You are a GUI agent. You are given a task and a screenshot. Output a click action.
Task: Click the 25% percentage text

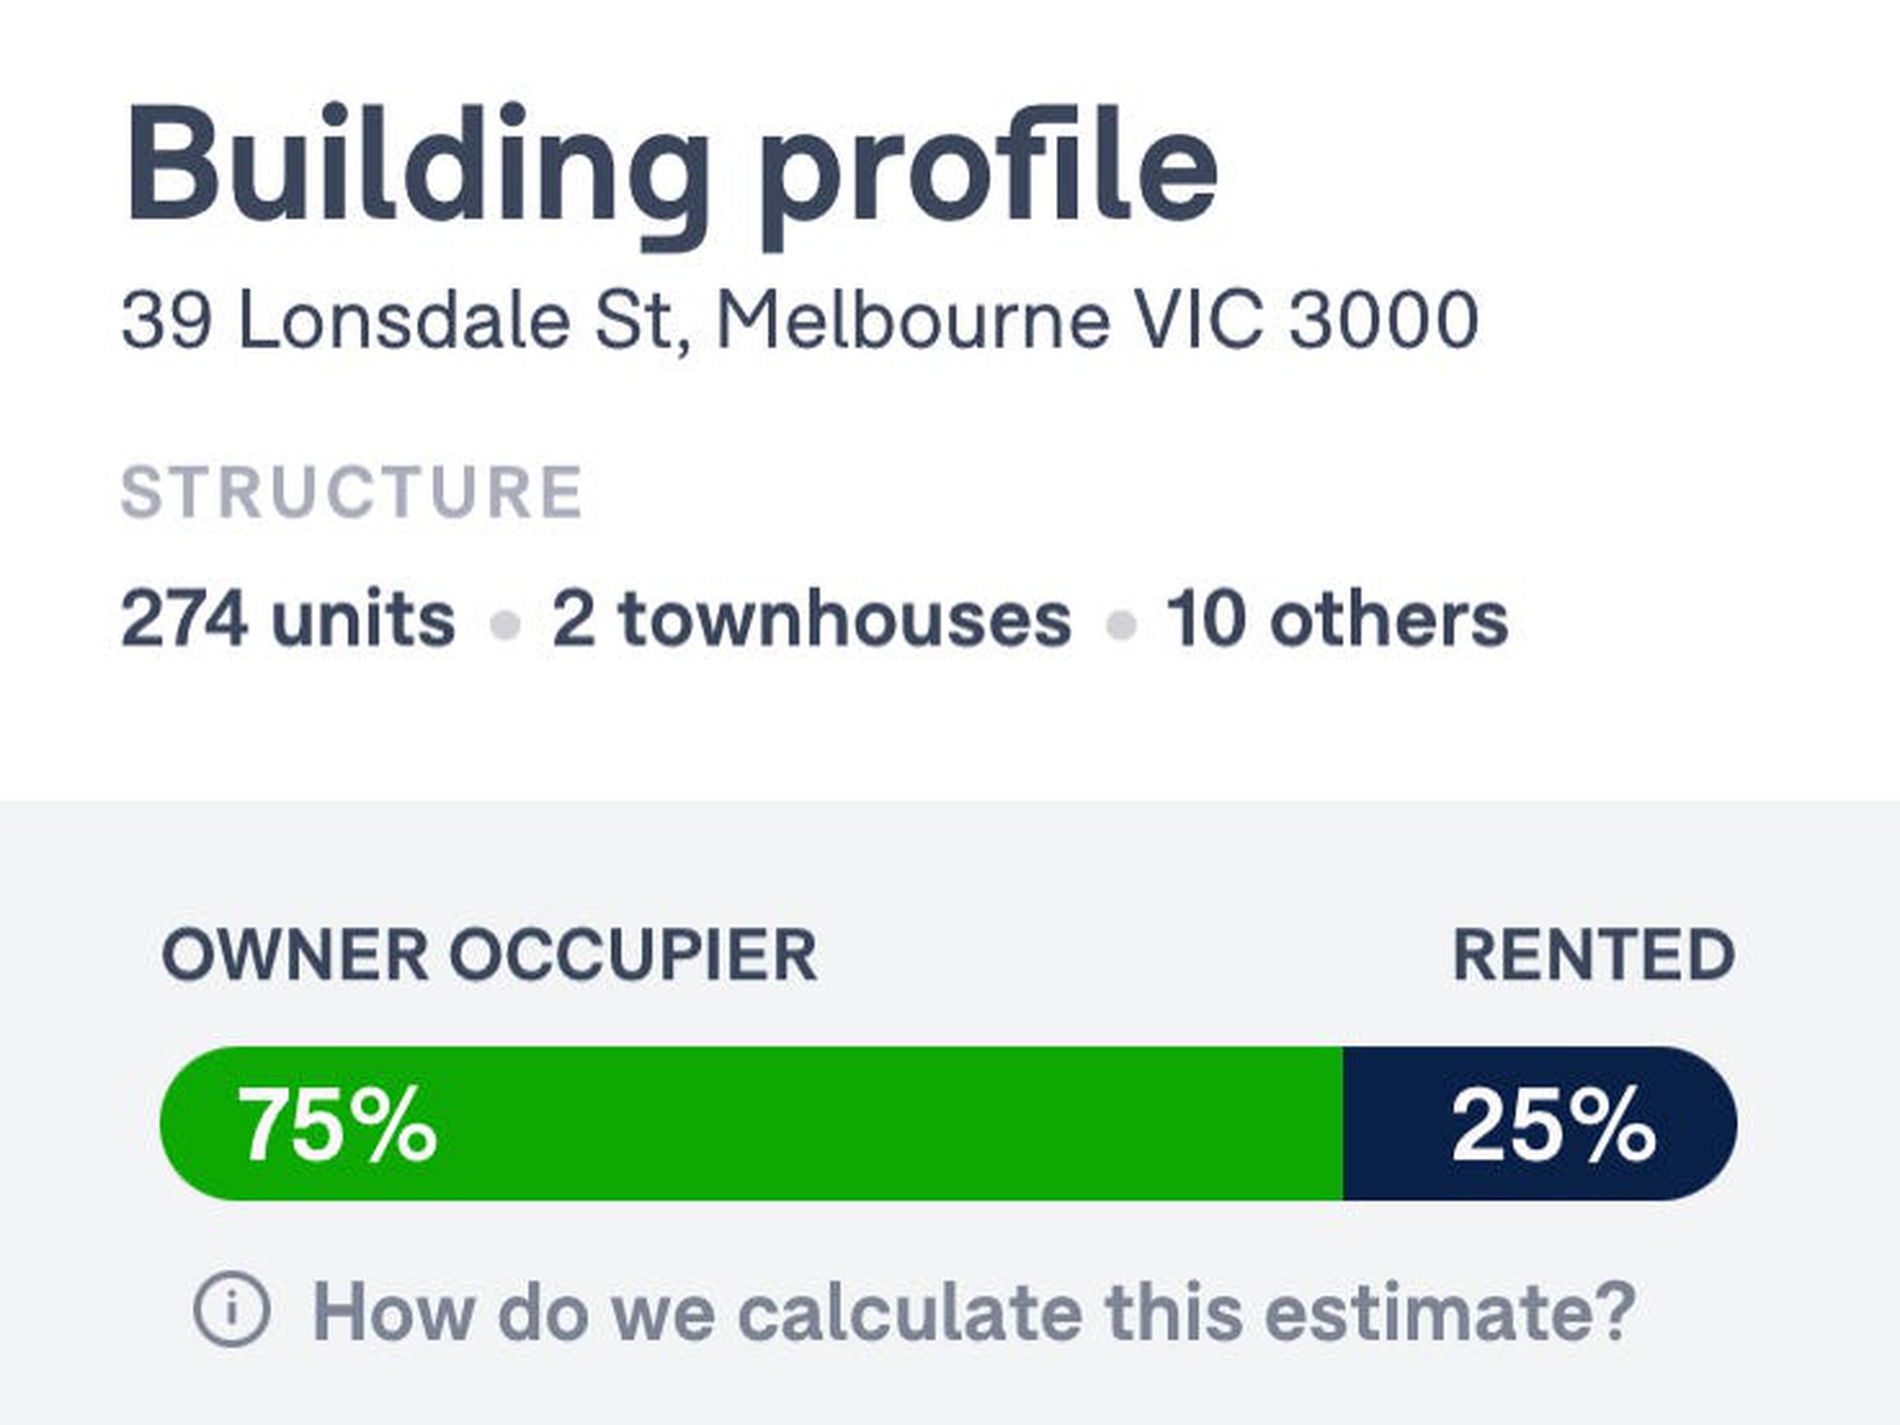[1553, 1126]
